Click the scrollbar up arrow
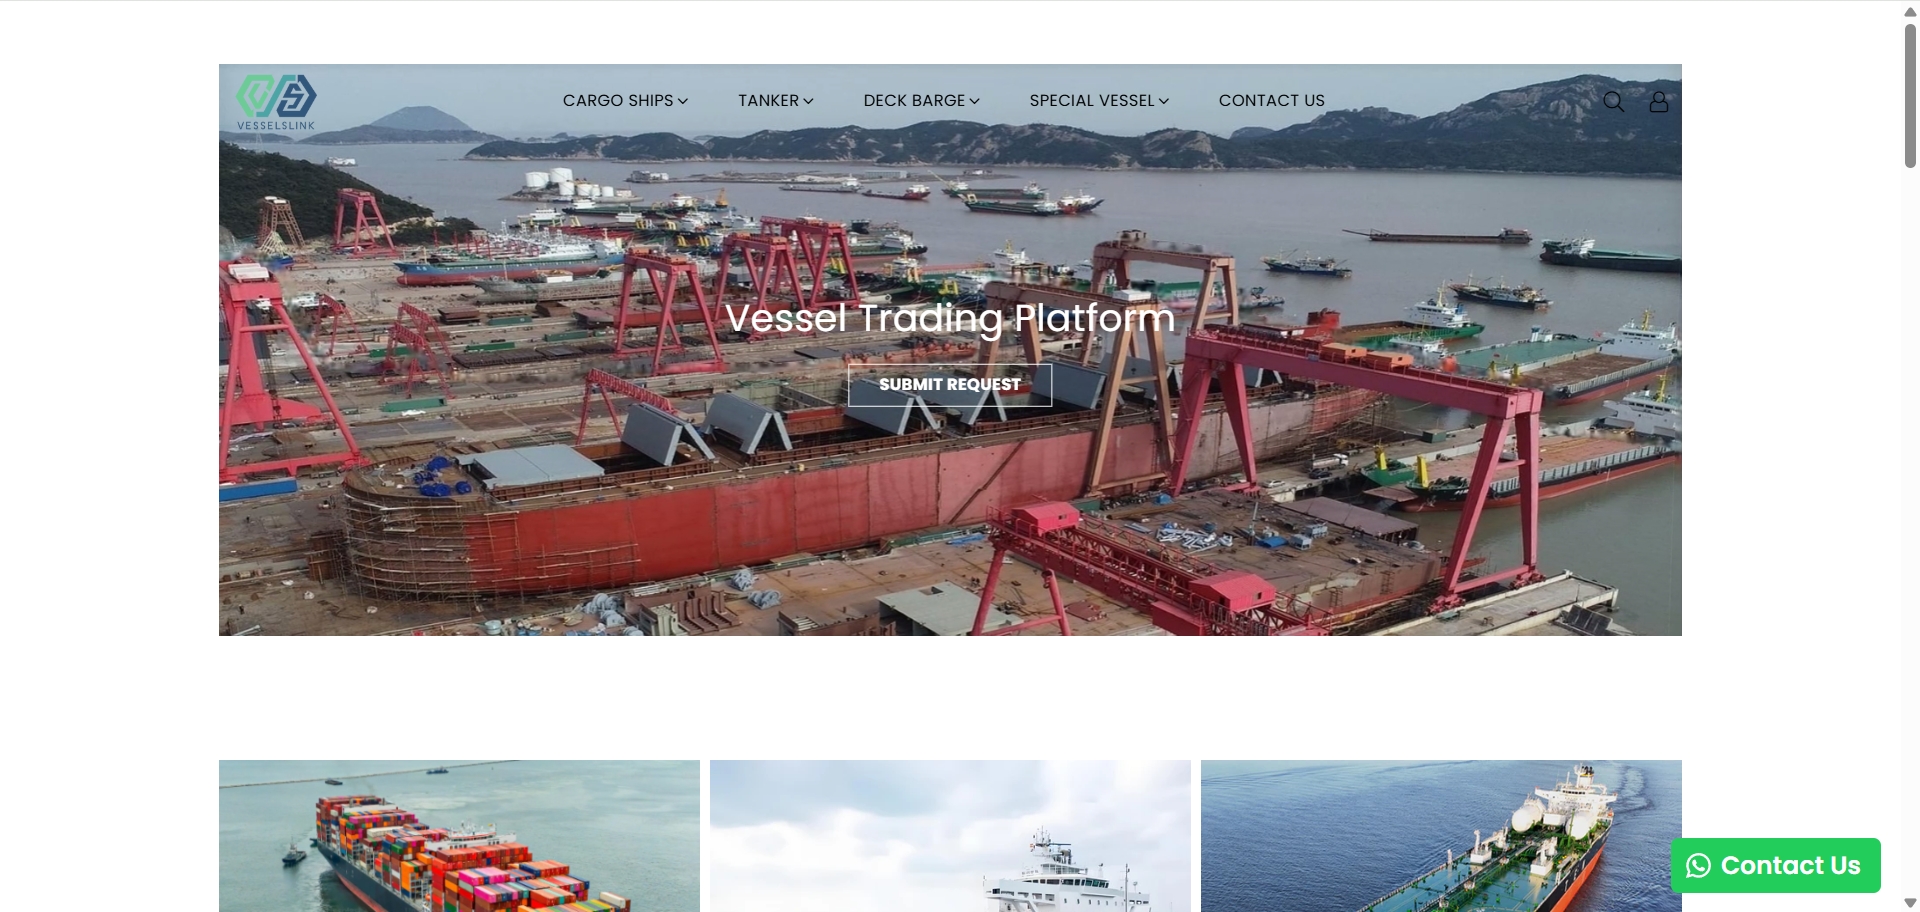Image resolution: width=1920 pixels, height=912 pixels. [1910, 11]
